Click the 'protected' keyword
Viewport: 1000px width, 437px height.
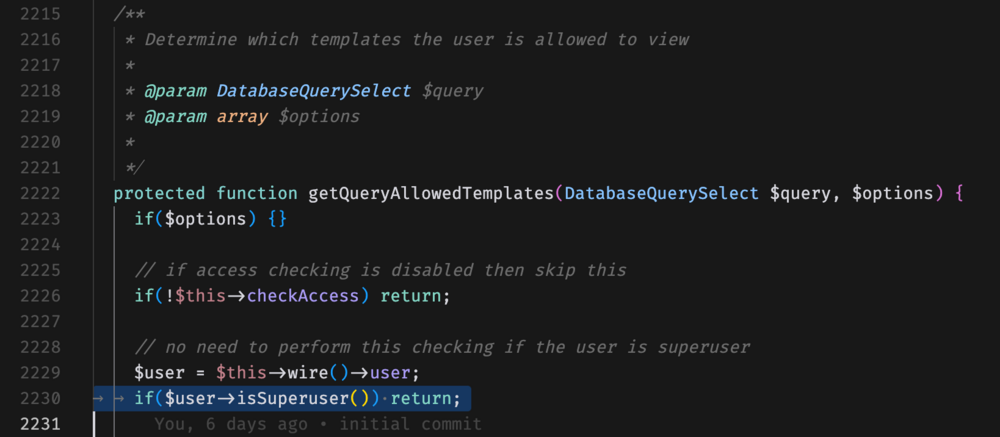pyautogui.click(x=160, y=193)
